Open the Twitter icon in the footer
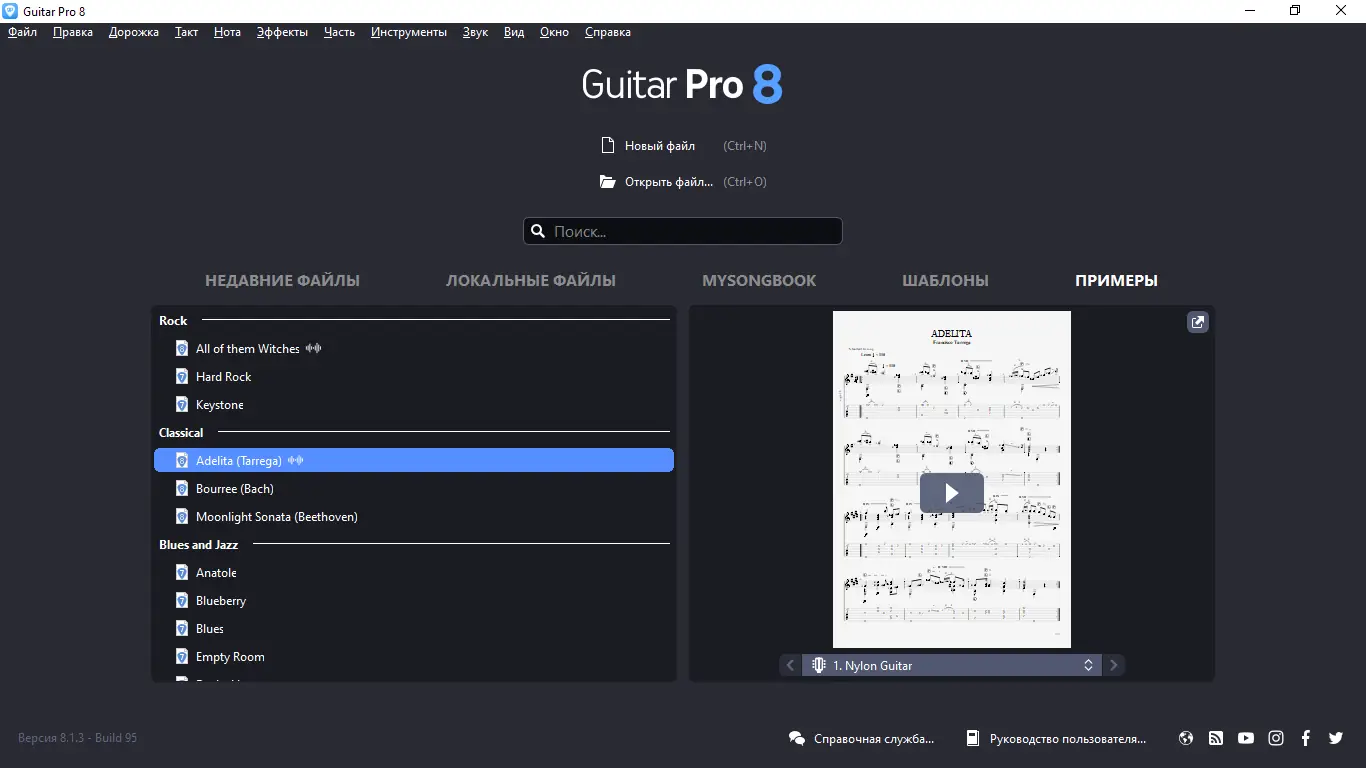This screenshot has width=1366, height=768. point(1336,738)
